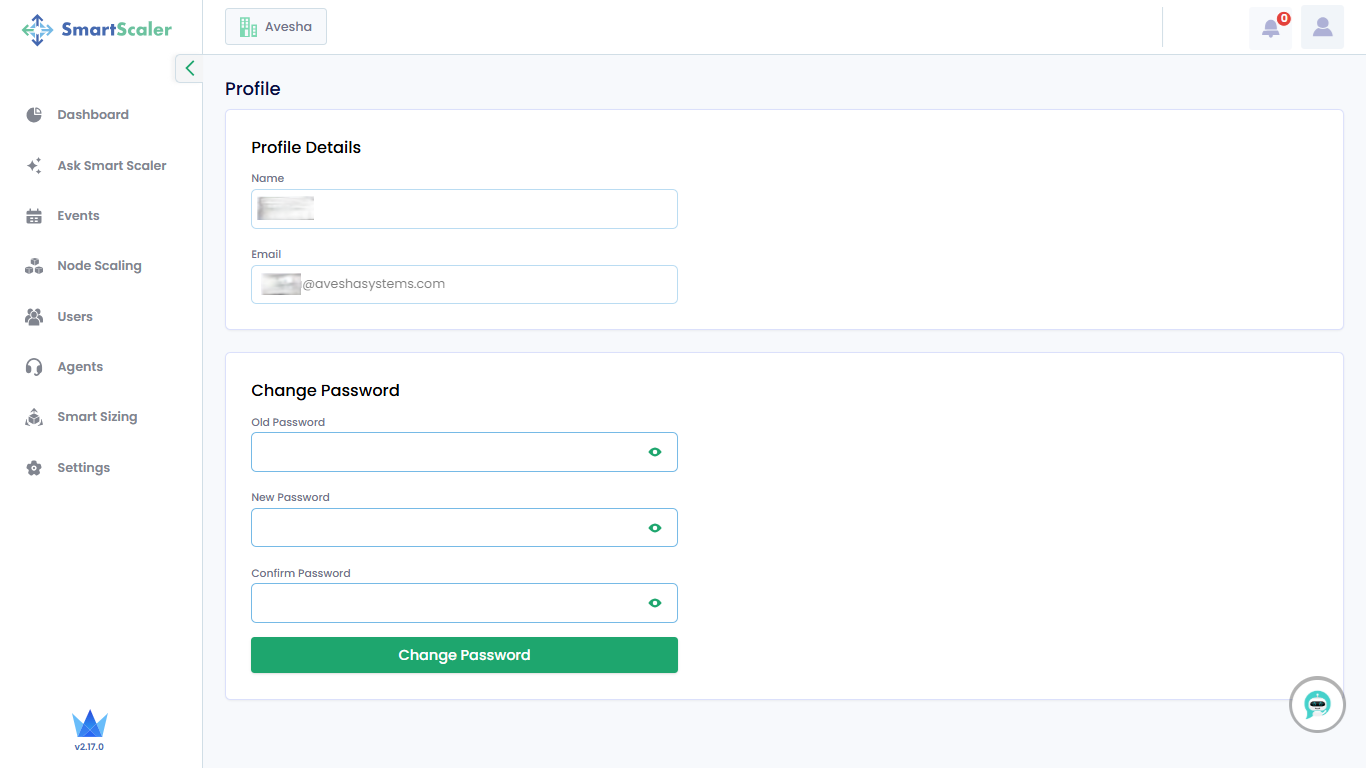
Task: Click the Smart Sizing icon in sidebar
Action: [34, 417]
